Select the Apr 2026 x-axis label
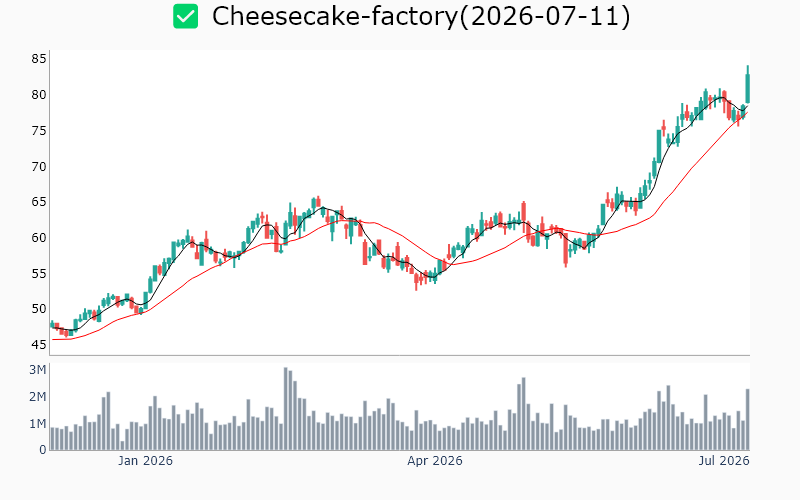The image size is (800, 500). click(435, 461)
